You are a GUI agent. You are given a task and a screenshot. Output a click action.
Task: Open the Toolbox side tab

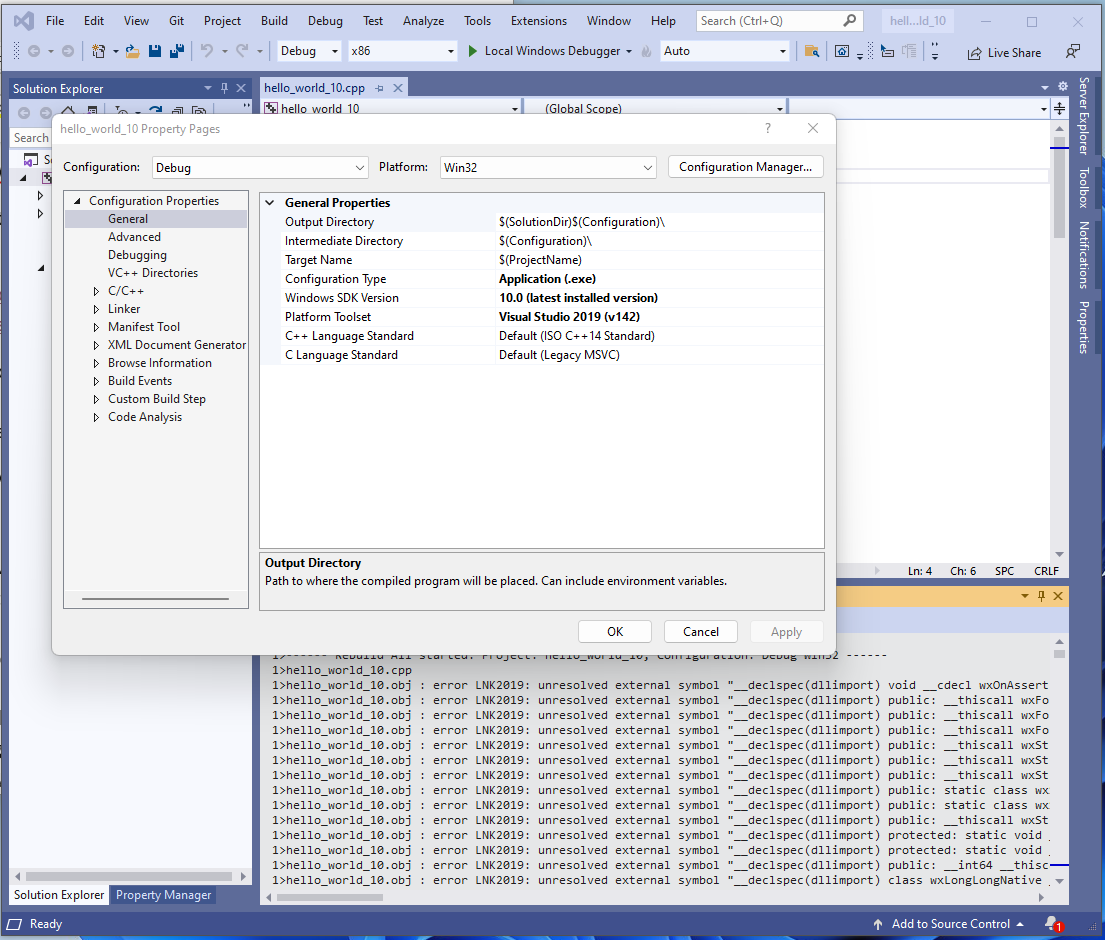point(1084,187)
